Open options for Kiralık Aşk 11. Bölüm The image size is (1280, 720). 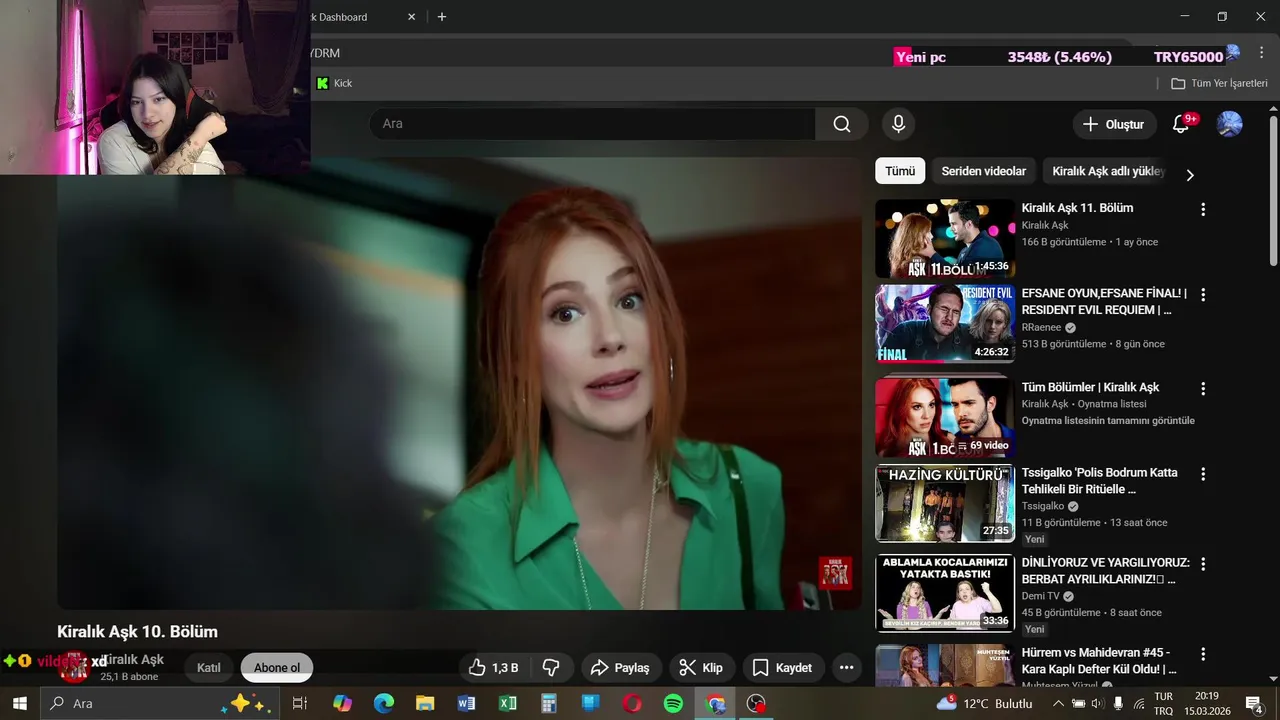point(1203,210)
